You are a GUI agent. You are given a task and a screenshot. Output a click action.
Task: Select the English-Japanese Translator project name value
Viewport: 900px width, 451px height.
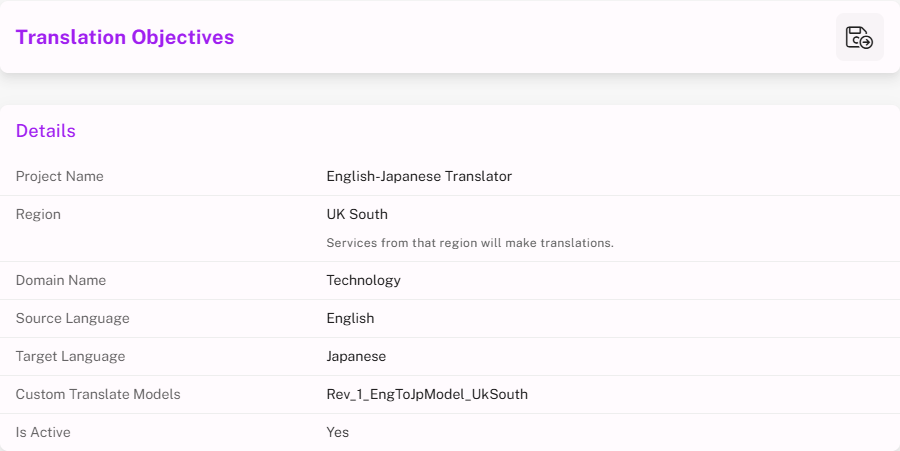coord(419,176)
